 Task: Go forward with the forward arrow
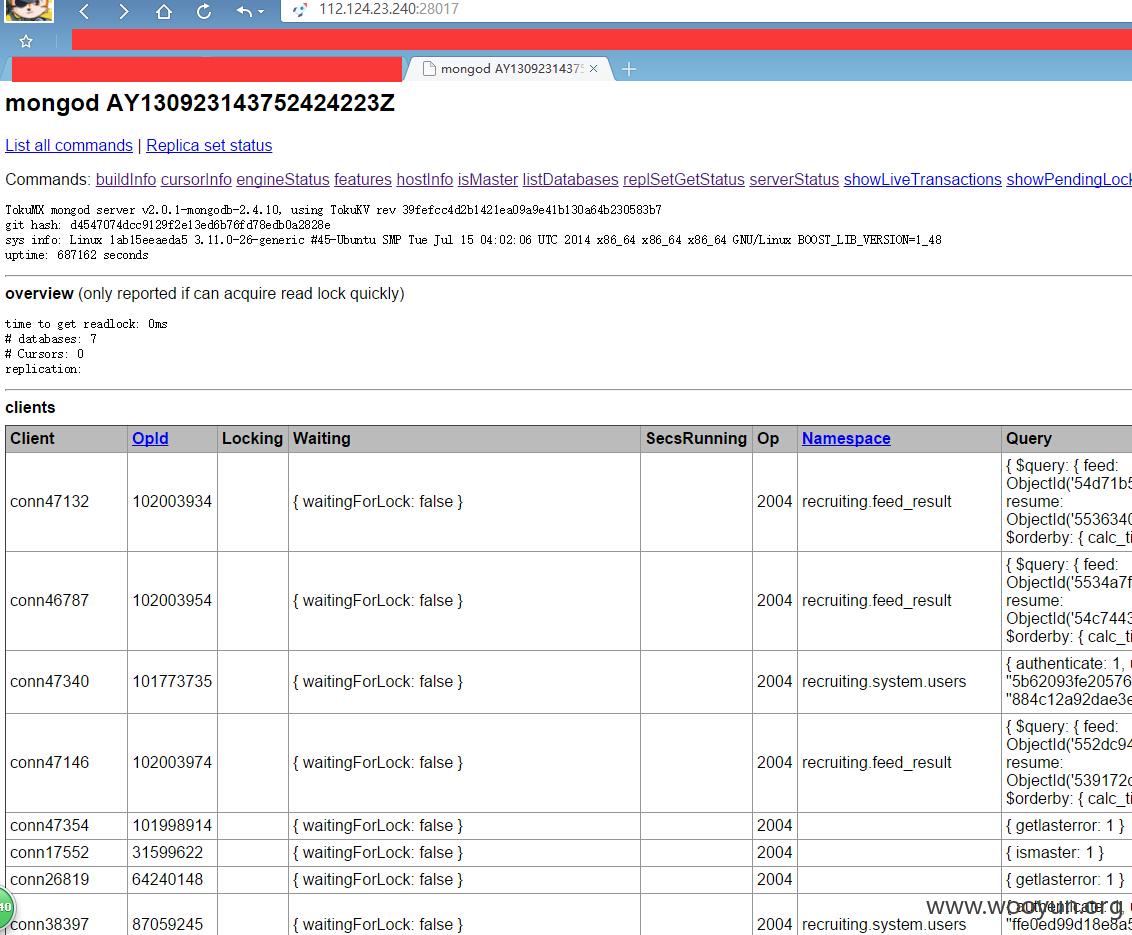point(123,11)
